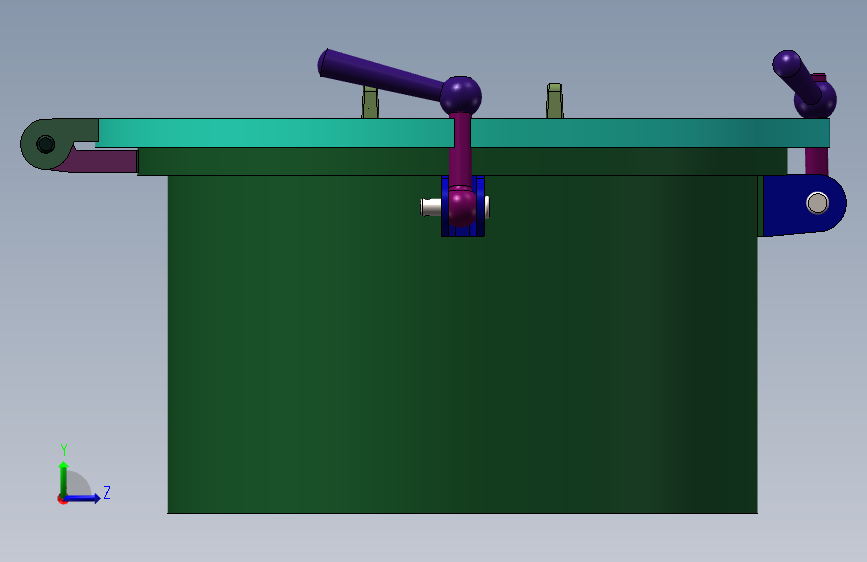The width and height of the screenshot is (867, 562).
Task: Select the blue clevis bracket at center
Action: (x=463, y=206)
